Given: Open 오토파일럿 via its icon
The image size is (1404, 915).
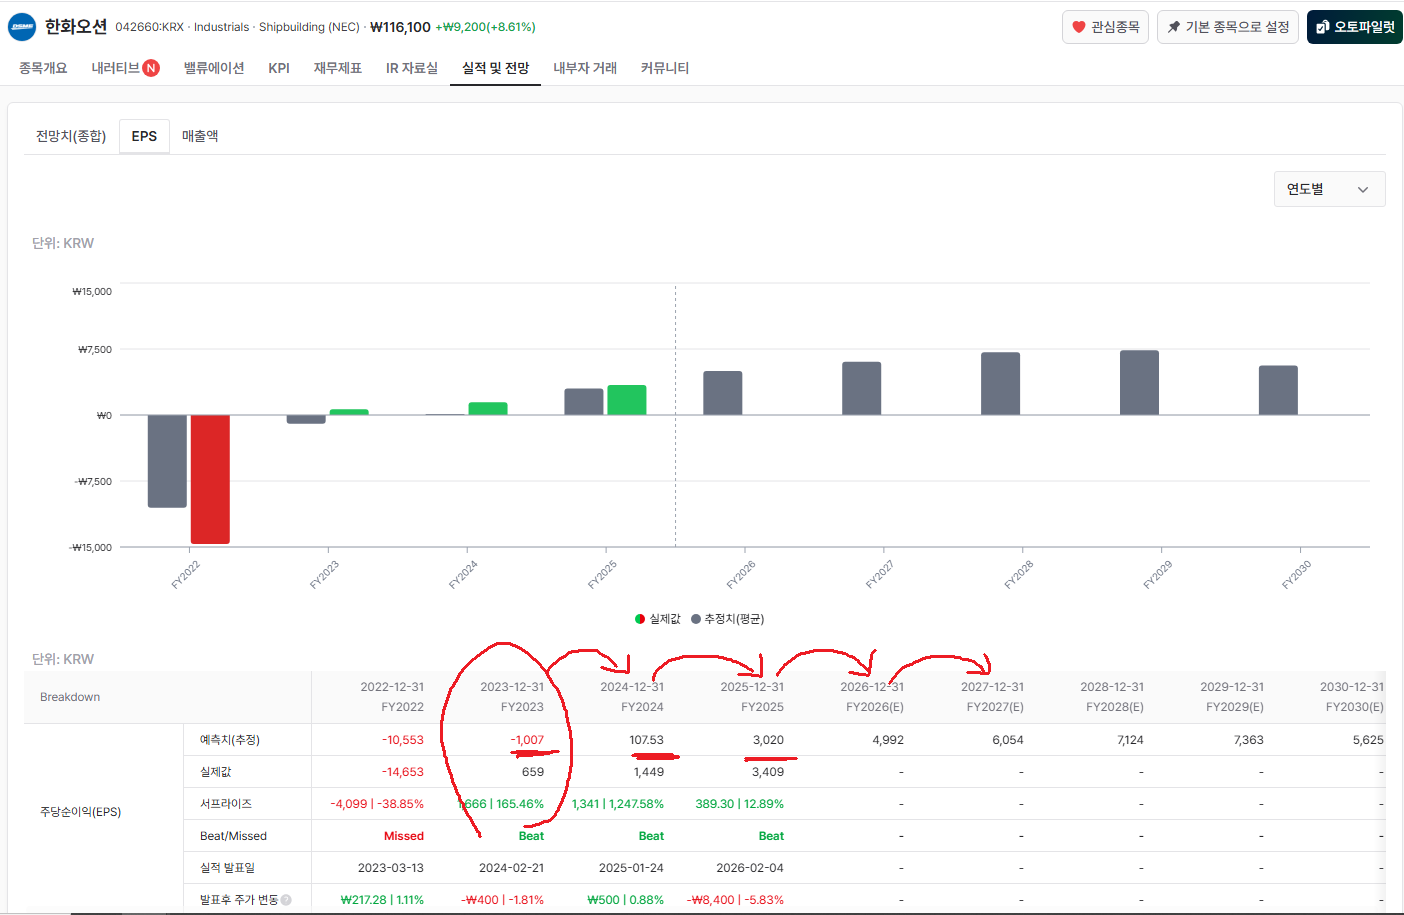Looking at the screenshot, I should tap(1323, 27).
